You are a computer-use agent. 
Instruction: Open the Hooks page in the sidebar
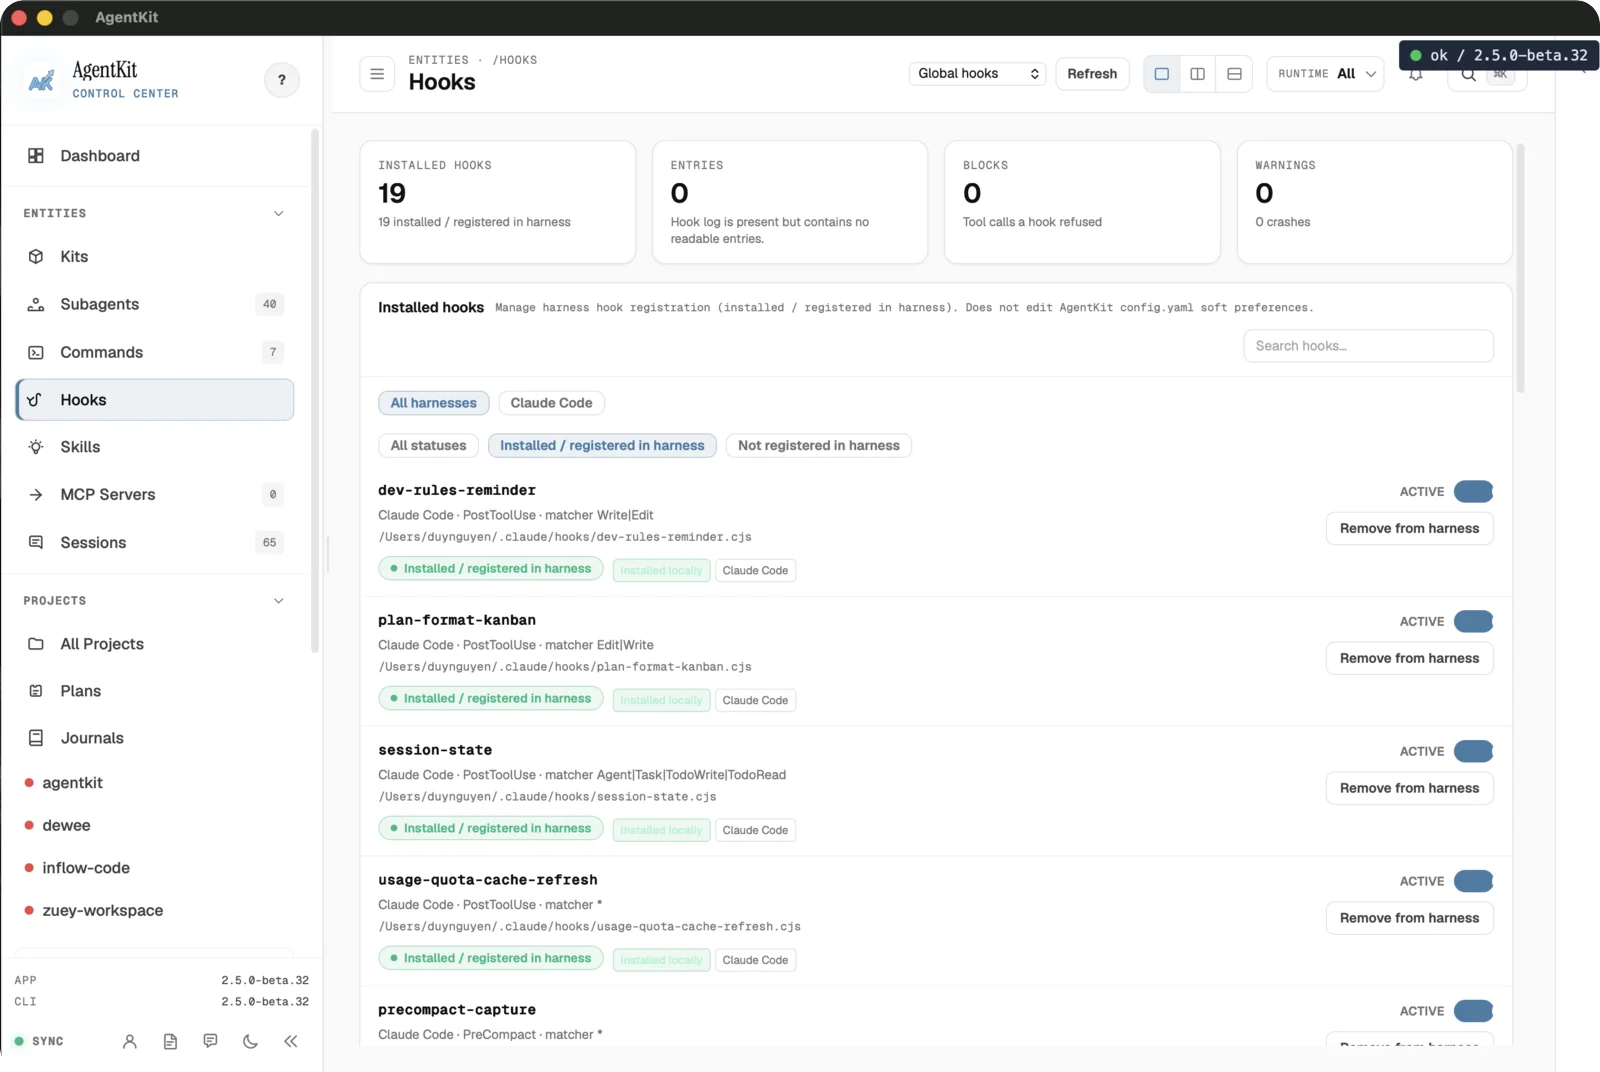155,400
